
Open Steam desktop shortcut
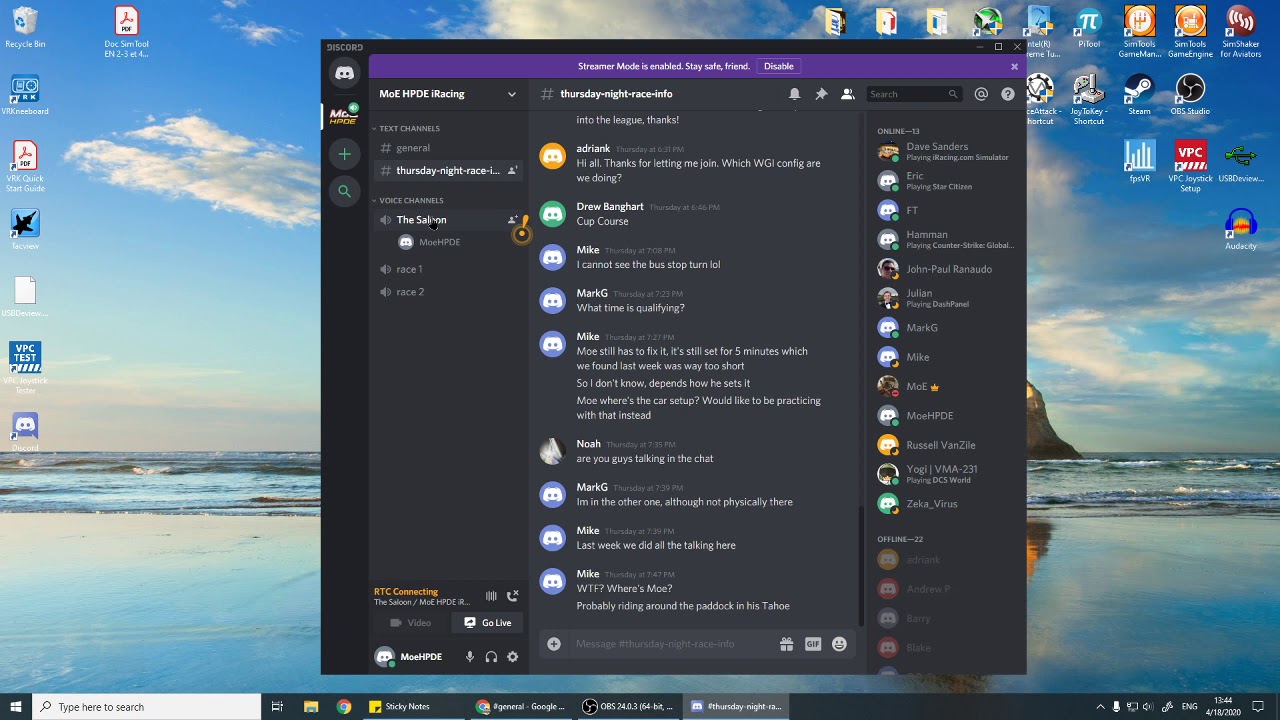pos(1139,95)
